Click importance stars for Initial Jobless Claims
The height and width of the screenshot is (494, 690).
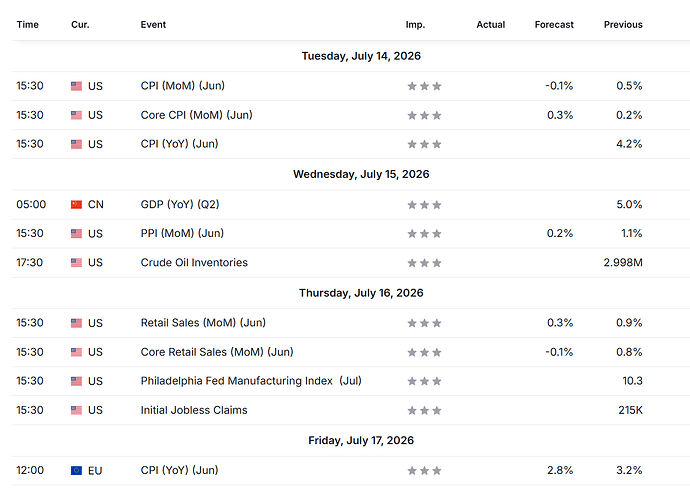tap(424, 410)
